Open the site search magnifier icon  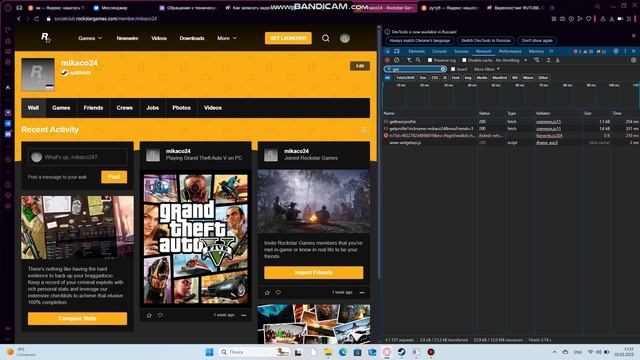click(326, 38)
